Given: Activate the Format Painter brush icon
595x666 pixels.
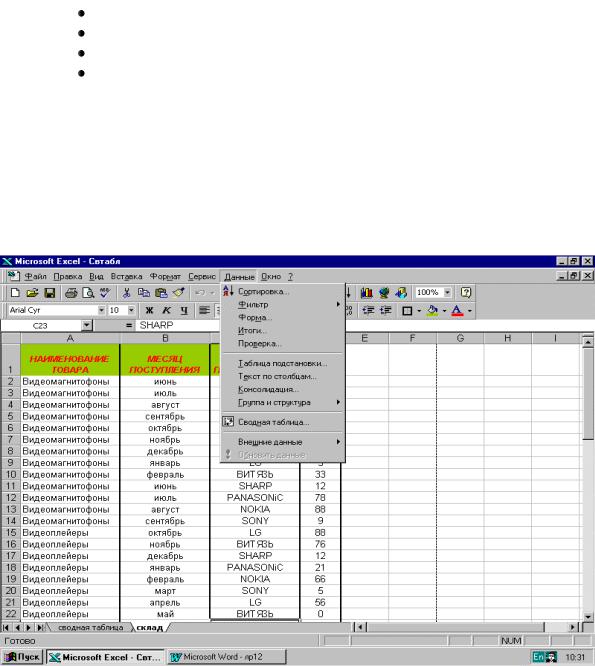Looking at the screenshot, I should pos(178,293).
